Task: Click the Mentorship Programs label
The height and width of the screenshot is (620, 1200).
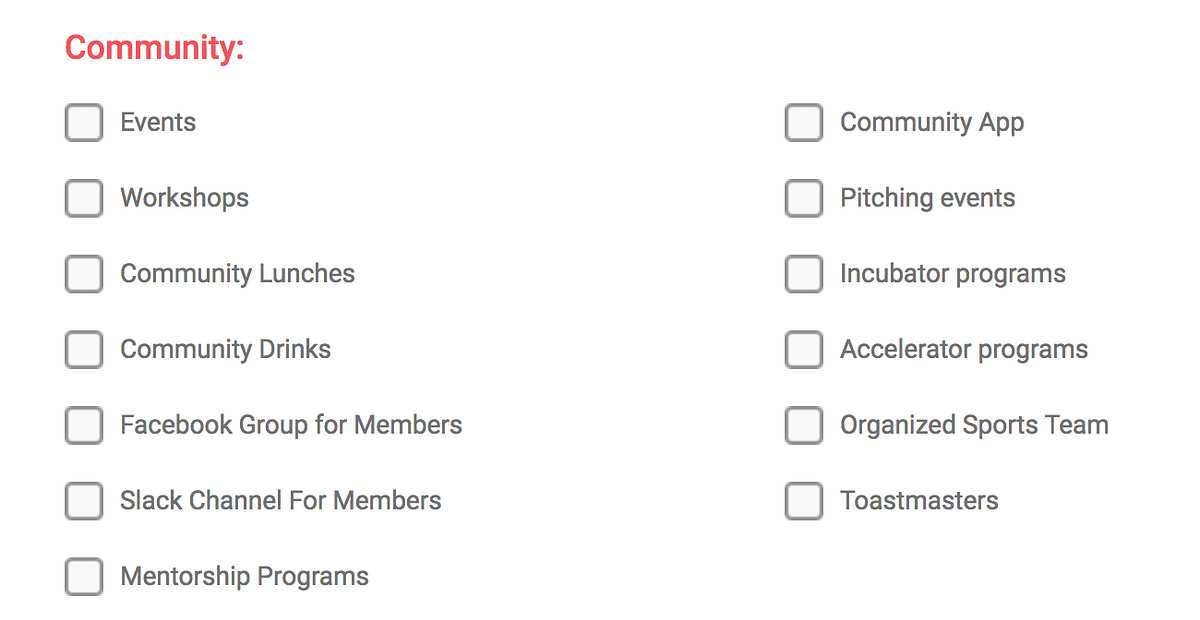Action: pos(245,577)
